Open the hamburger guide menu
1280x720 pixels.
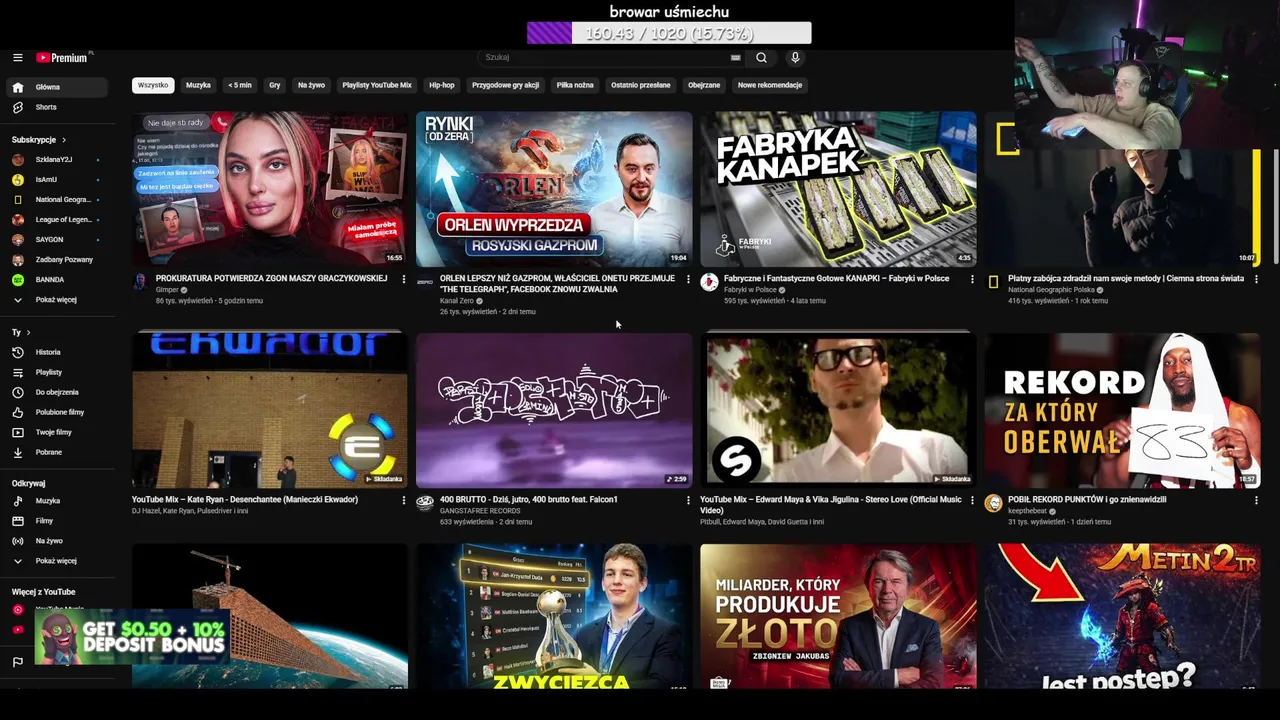(17, 58)
